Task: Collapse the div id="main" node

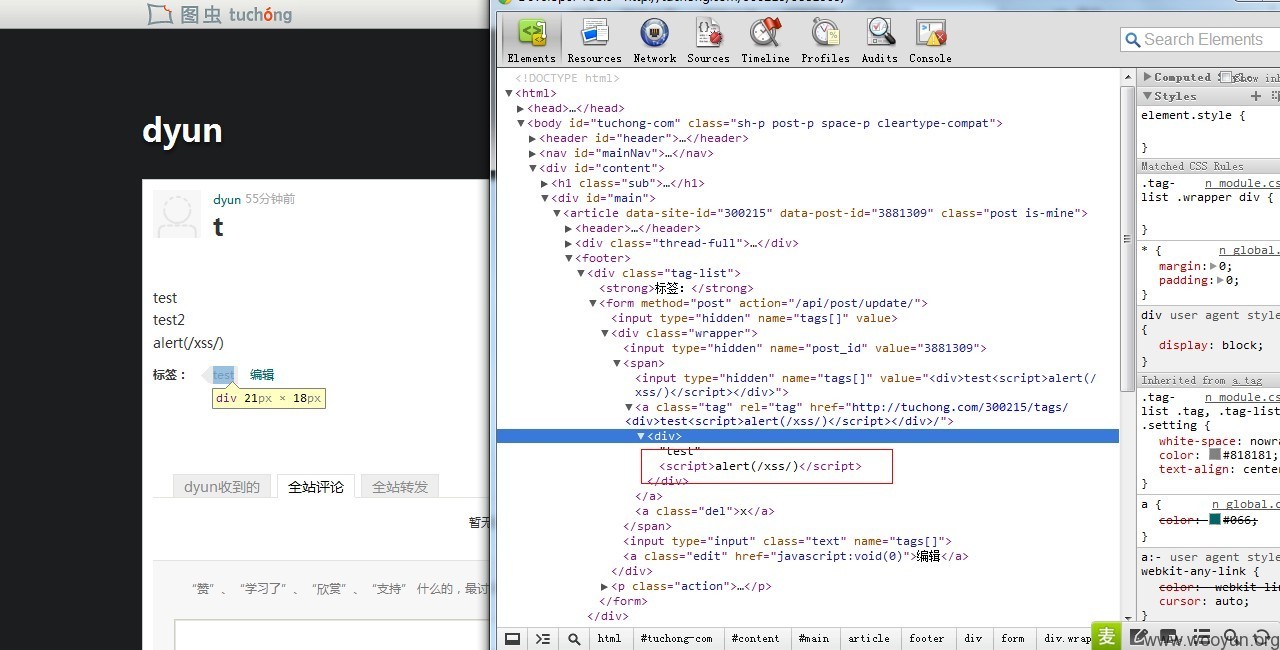Action: [x=545, y=198]
